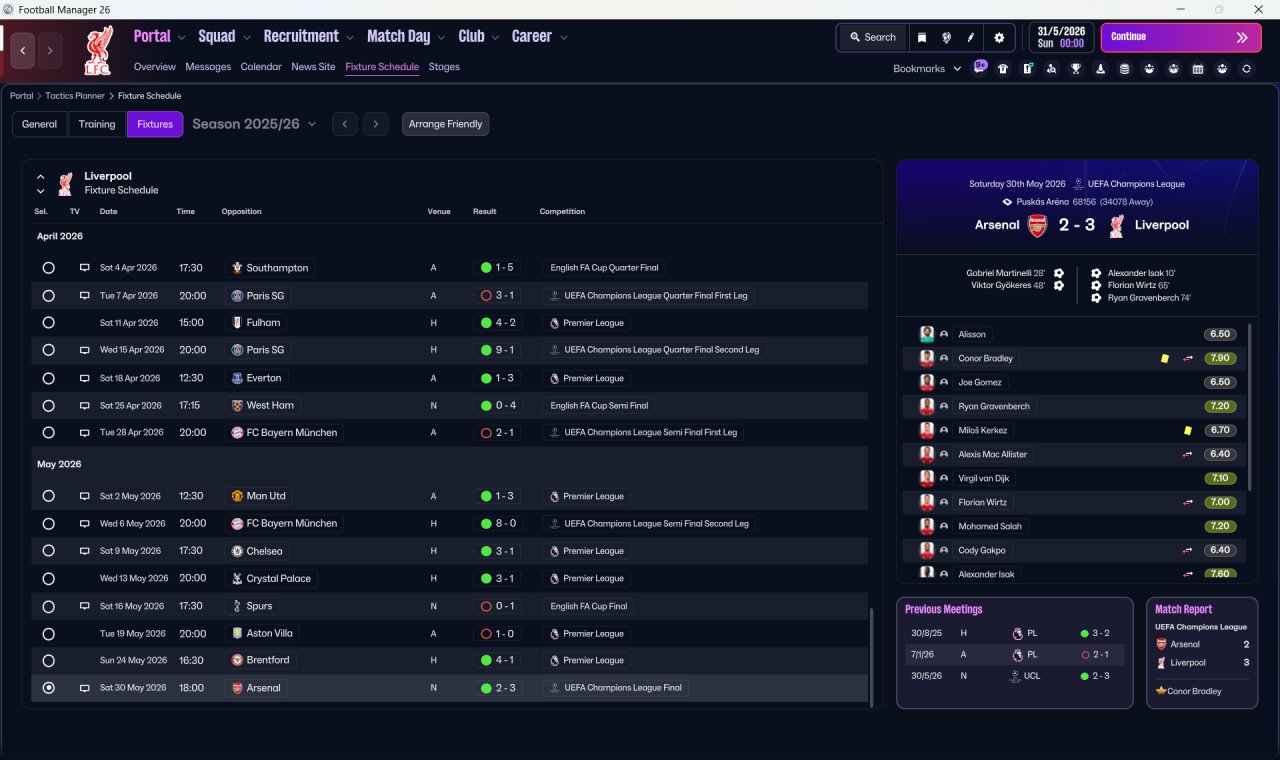Screen dimensions: 1280x760
Task: Click the Man Utd badge in fixtures
Action: click(x=237, y=496)
